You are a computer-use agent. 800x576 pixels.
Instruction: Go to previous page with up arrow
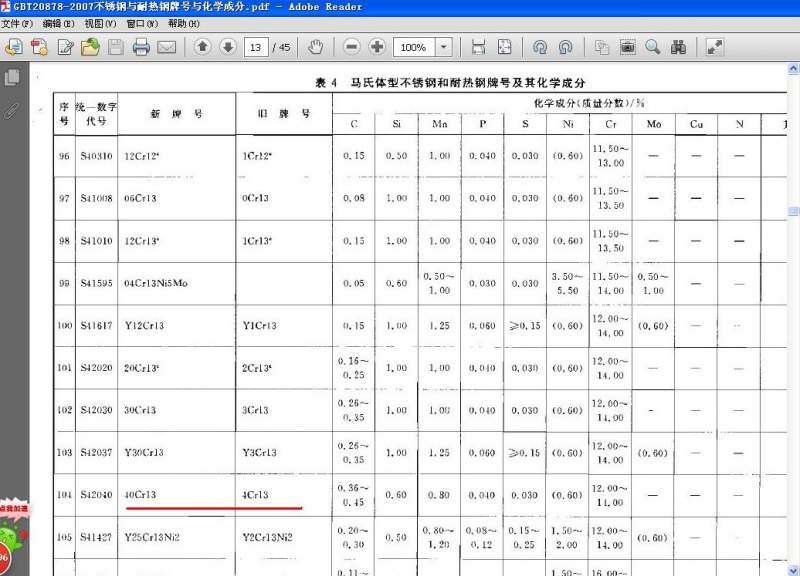coord(203,47)
